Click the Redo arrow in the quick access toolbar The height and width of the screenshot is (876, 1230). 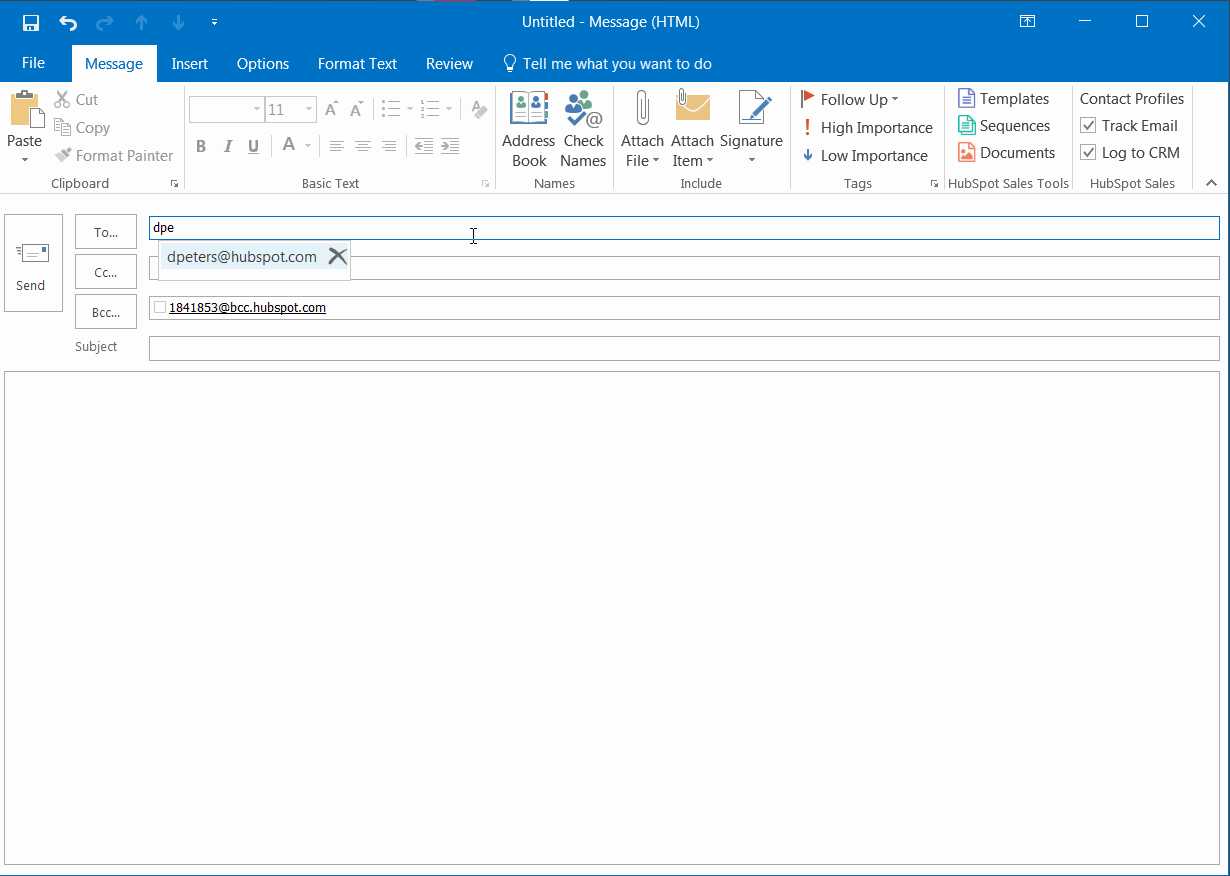click(x=105, y=22)
